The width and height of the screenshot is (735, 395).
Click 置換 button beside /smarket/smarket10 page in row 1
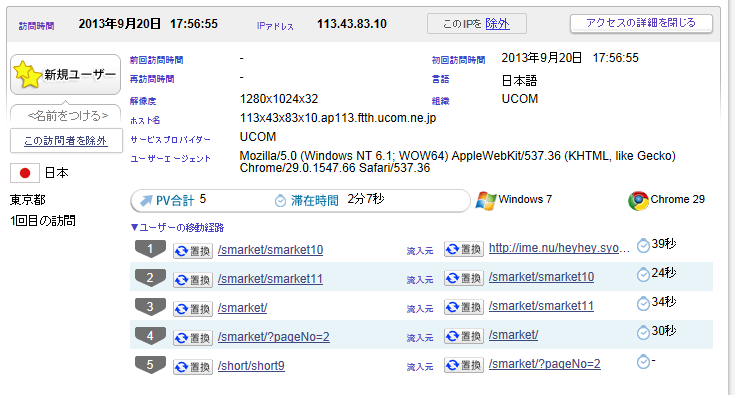pyautogui.click(x=193, y=251)
